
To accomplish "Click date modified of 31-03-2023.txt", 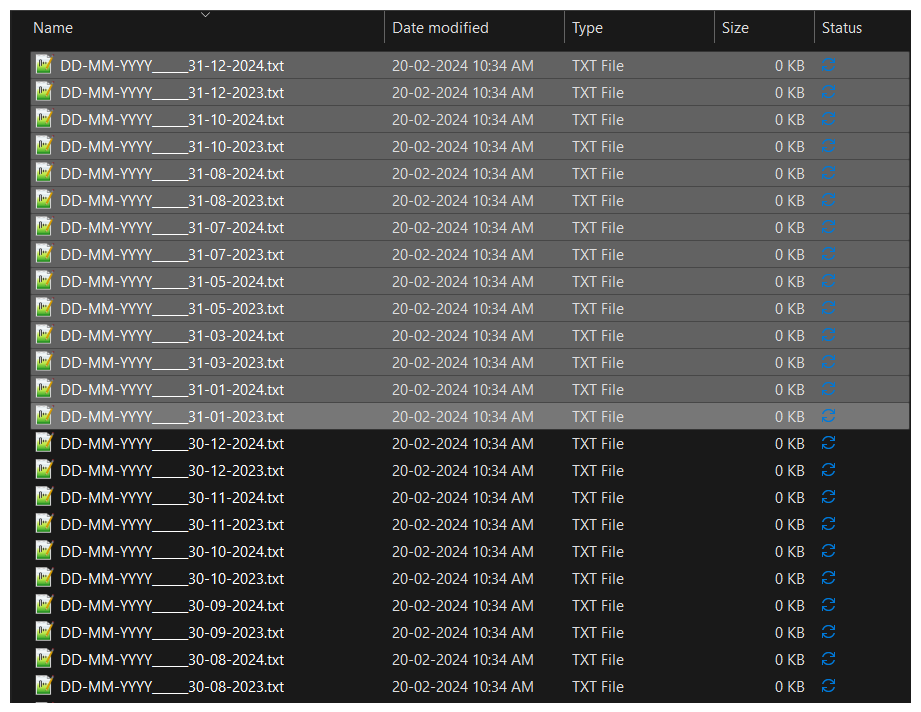I will pos(462,362).
